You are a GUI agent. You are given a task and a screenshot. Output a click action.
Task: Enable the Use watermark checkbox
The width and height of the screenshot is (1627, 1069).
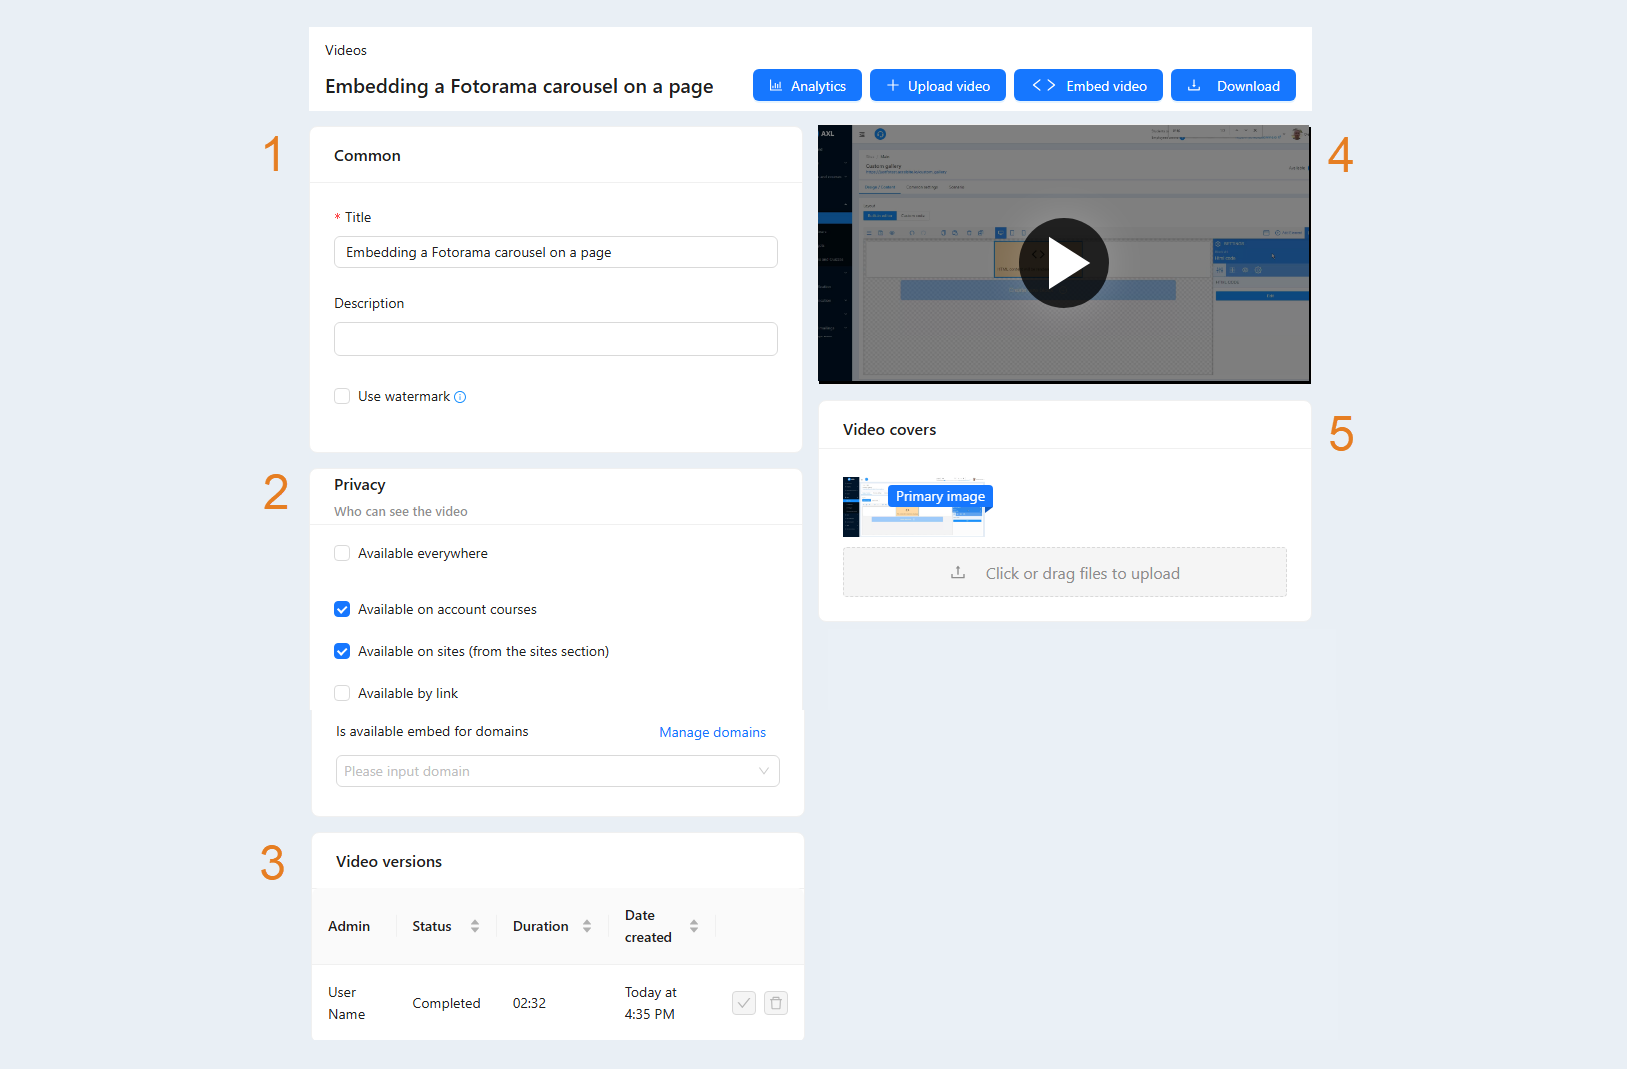(x=342, y=396)
